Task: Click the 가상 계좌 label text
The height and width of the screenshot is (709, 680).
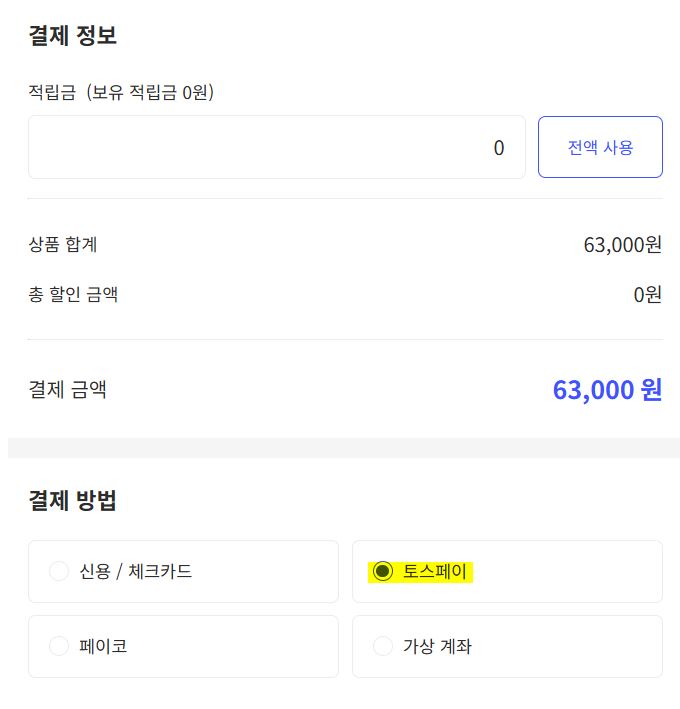Action: point(437,646)
